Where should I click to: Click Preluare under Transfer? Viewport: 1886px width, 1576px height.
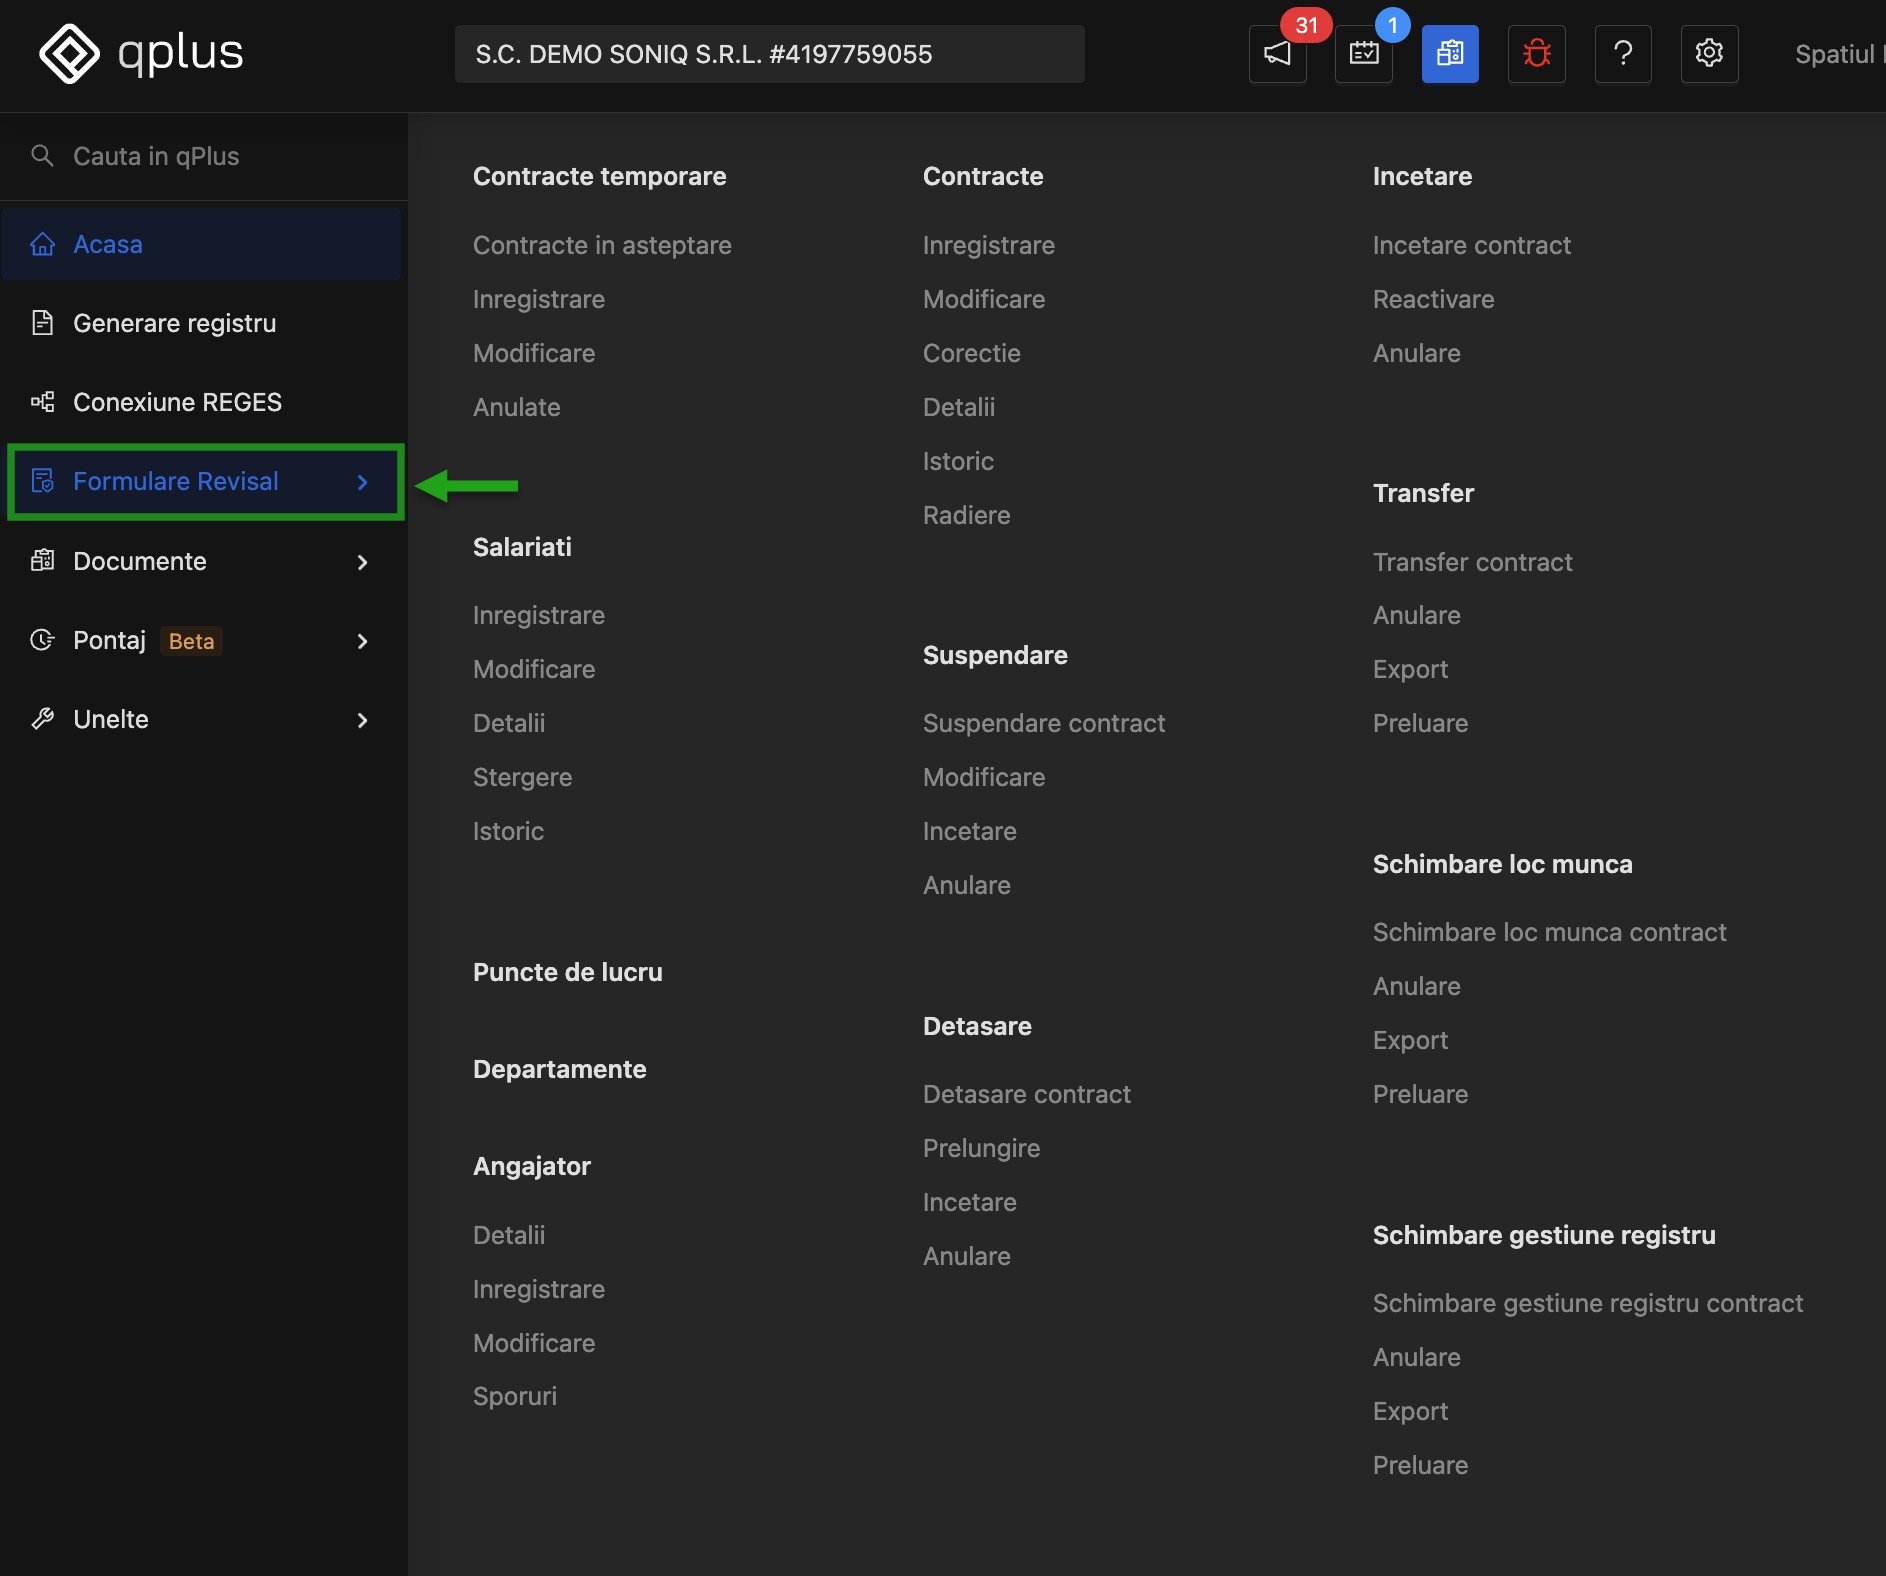[x=1420, y=723]
